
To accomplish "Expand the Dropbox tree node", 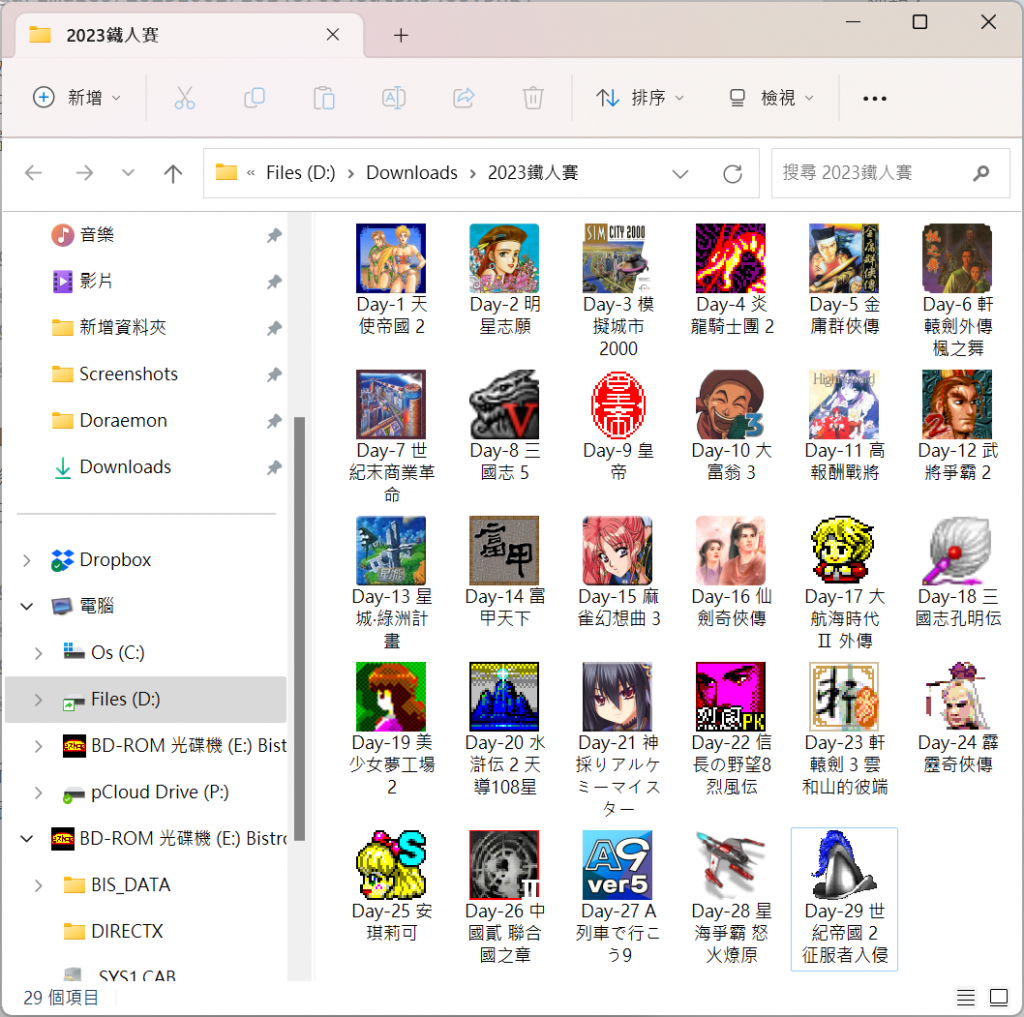I will tap(27, 560).
